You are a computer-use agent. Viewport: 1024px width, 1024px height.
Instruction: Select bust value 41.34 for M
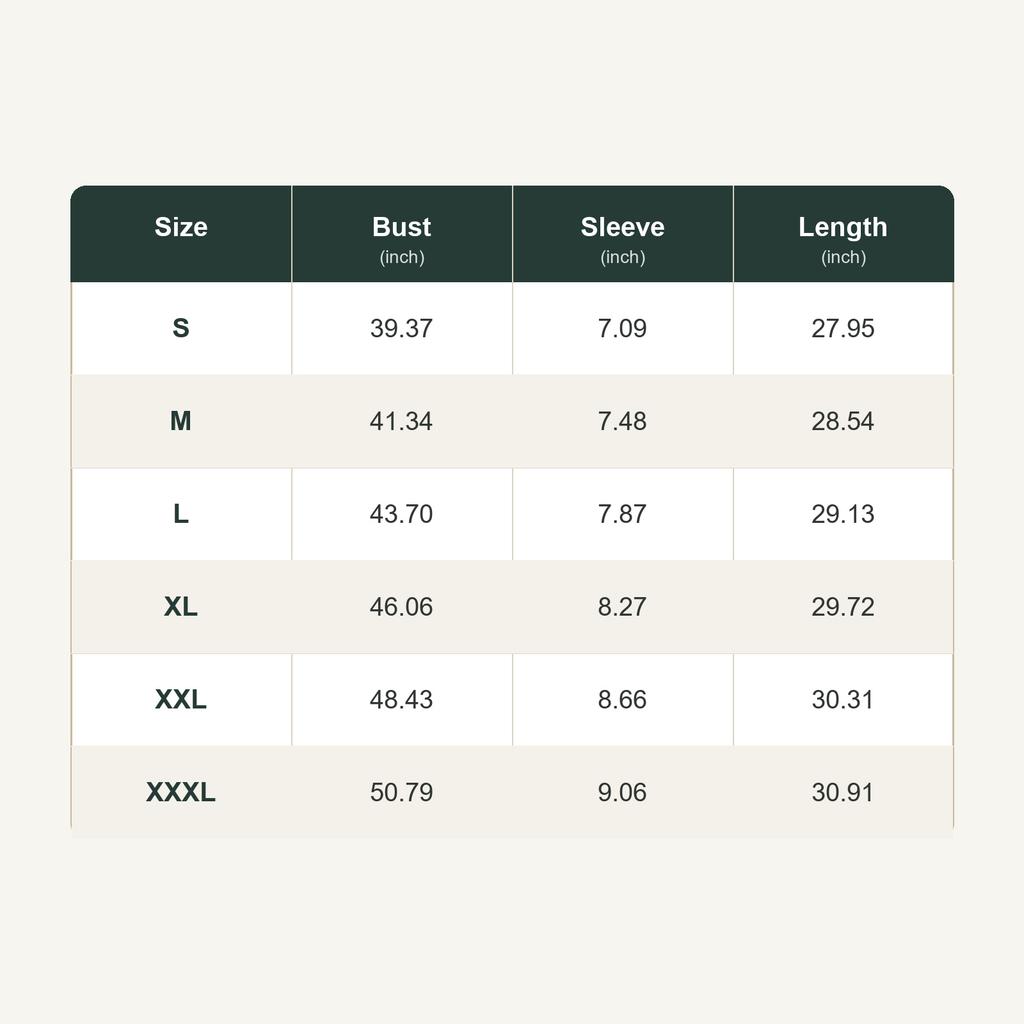tap(402, 421)
